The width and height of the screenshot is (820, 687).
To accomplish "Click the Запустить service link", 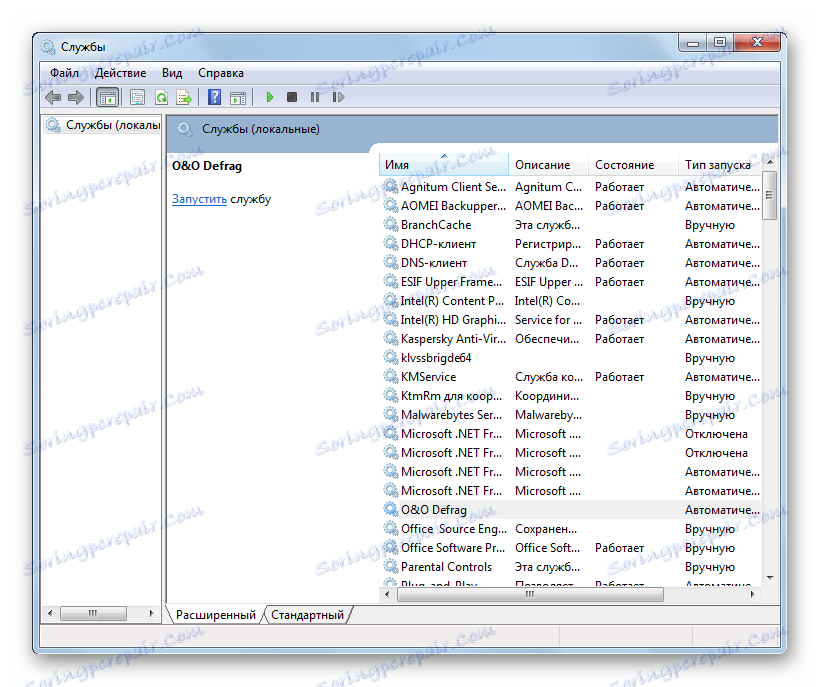I will [199, 199].
